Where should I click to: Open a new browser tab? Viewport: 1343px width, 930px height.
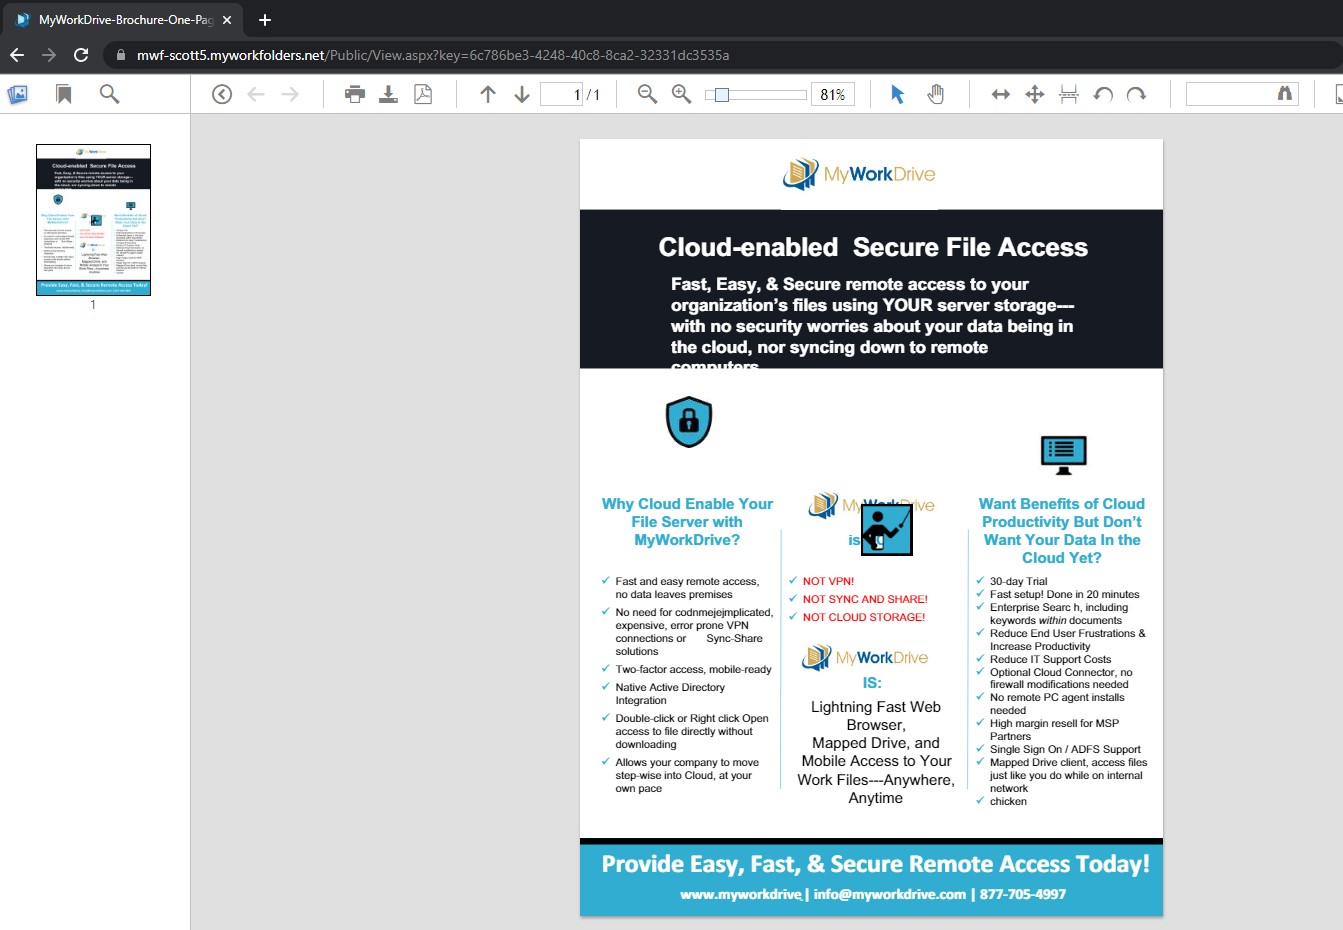[x=265, y=20]
